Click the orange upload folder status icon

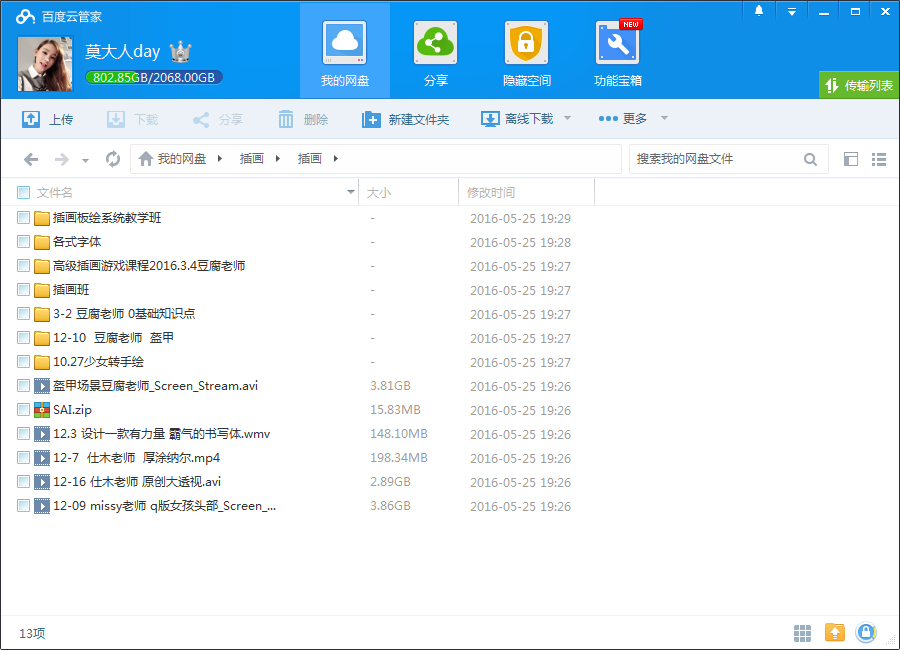pos(835,633)
